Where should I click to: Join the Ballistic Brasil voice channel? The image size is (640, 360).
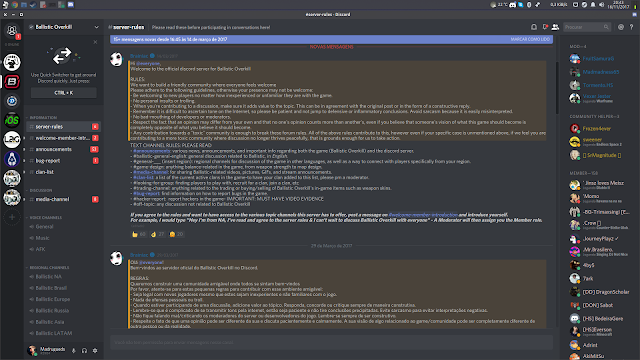click(x=63, y=288)
